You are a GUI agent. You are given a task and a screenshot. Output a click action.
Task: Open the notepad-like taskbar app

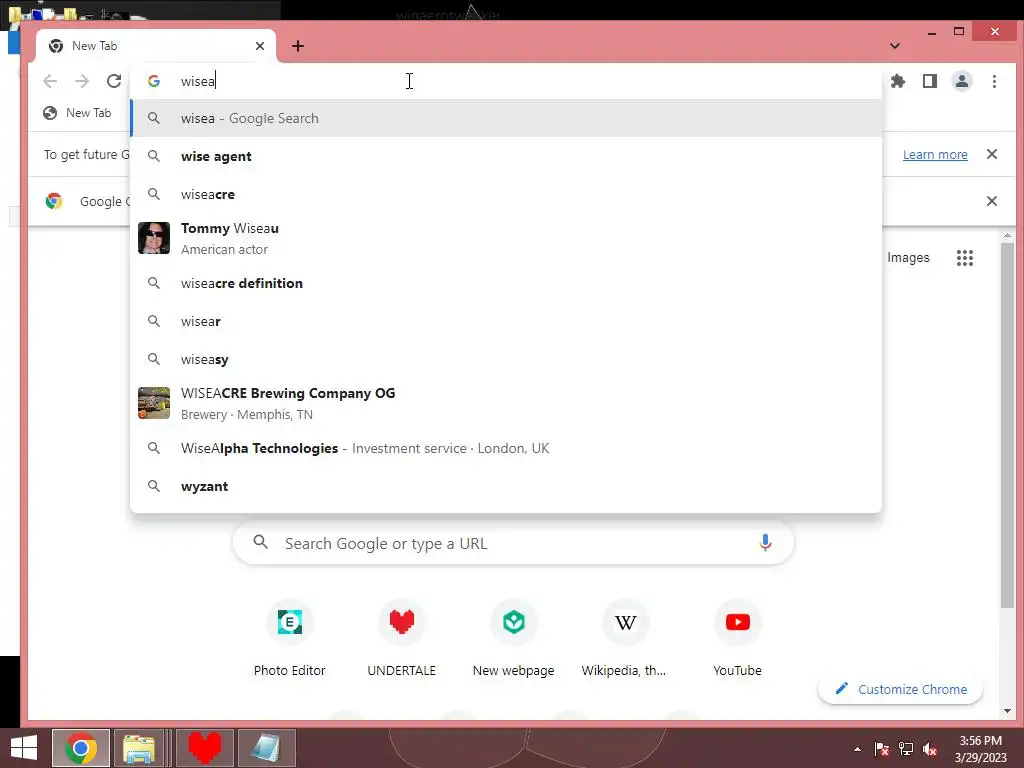pyautogui.click(x=267, y=748)
